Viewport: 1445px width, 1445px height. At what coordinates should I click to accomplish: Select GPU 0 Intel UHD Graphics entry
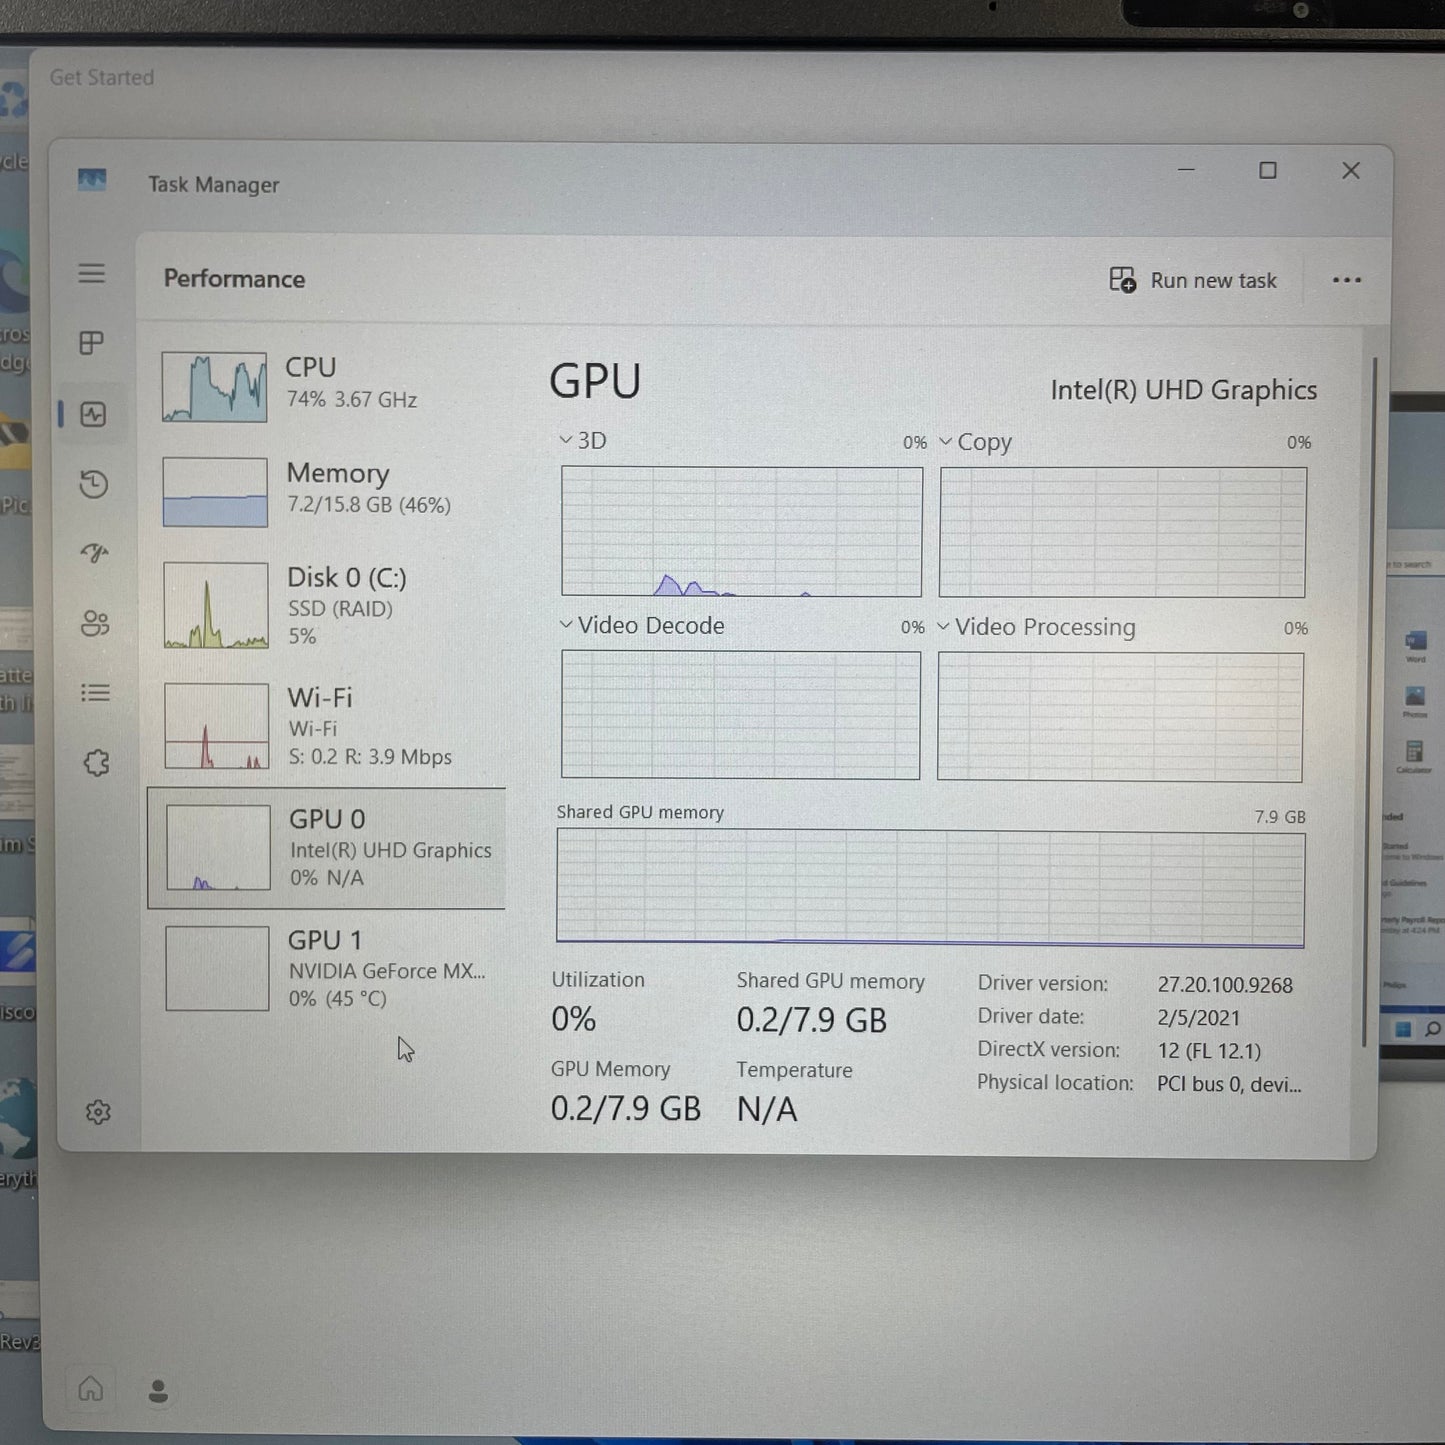point(327,848)
